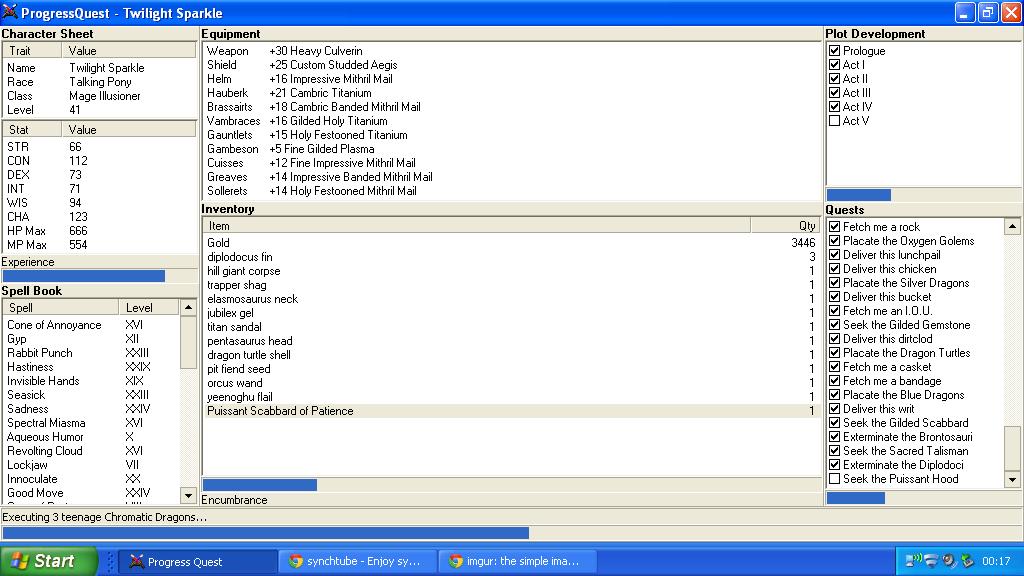
Task: Click the Qty column header
Action: [x=785, y=225]
